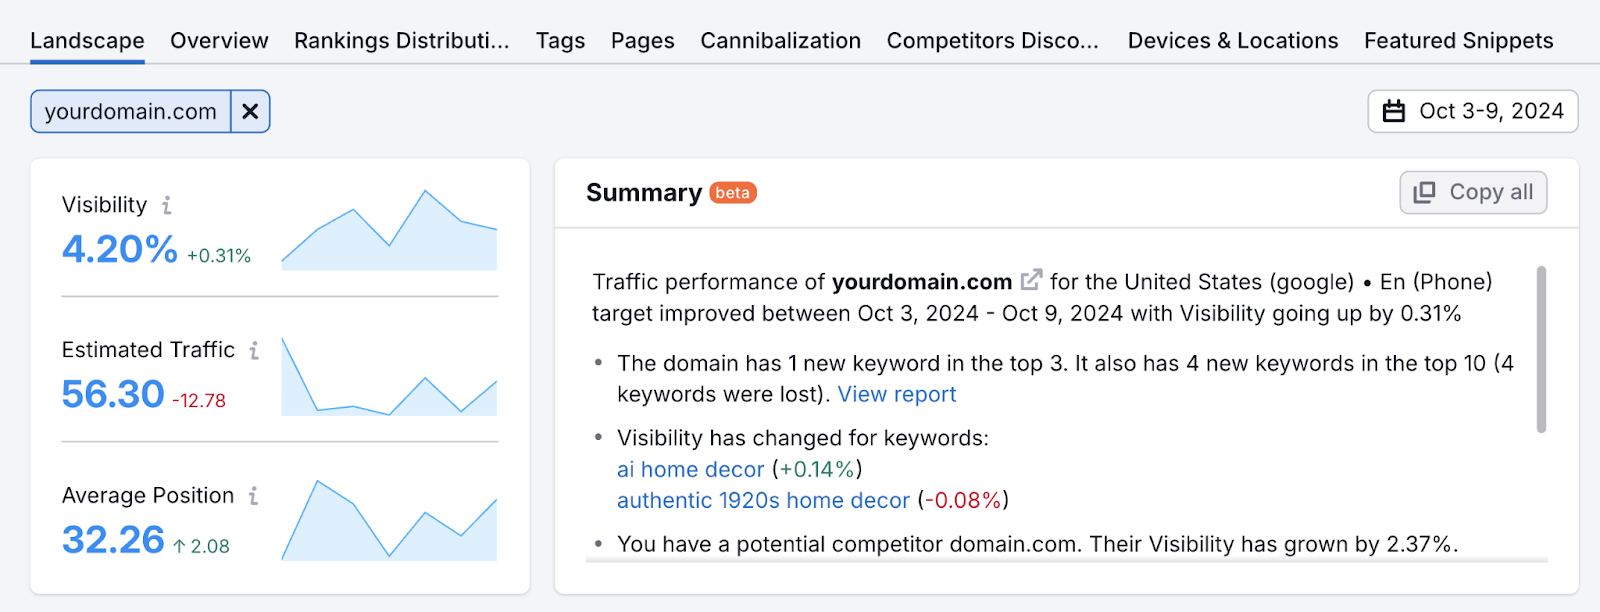Click the yourdomain.com domain filter chip

click(131, 112)
